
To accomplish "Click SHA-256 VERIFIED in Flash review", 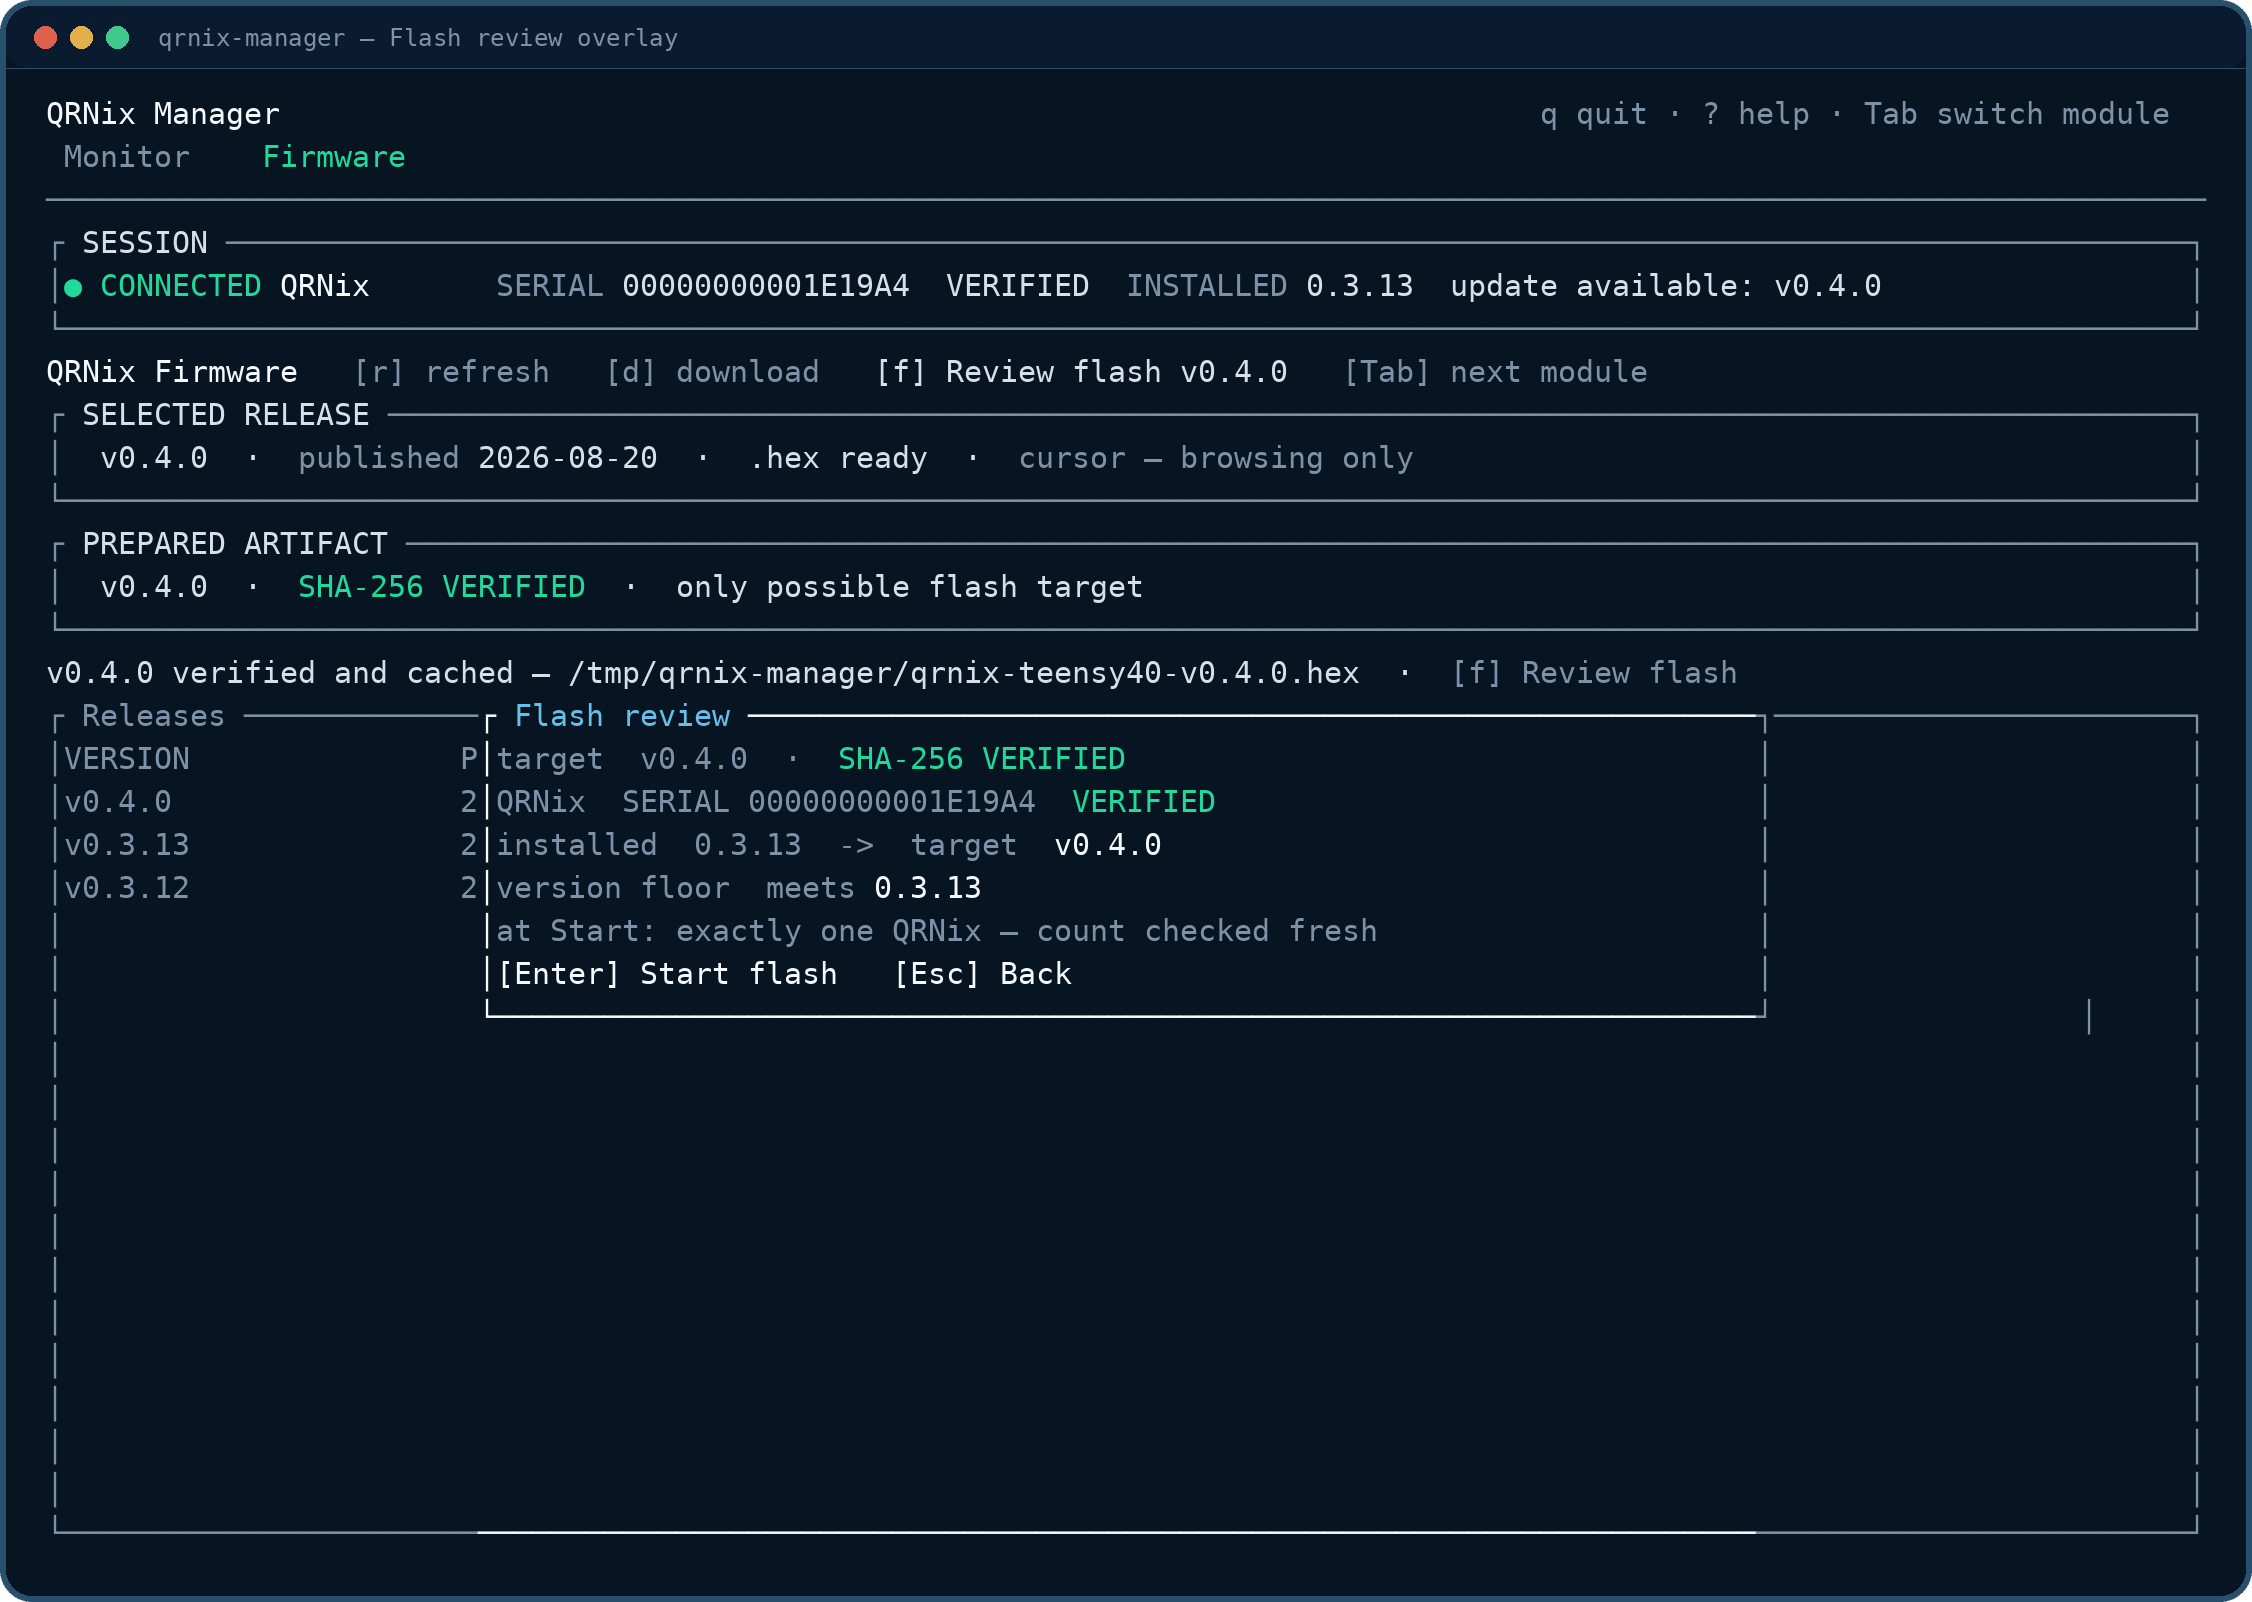I will (x=981, y=759).
